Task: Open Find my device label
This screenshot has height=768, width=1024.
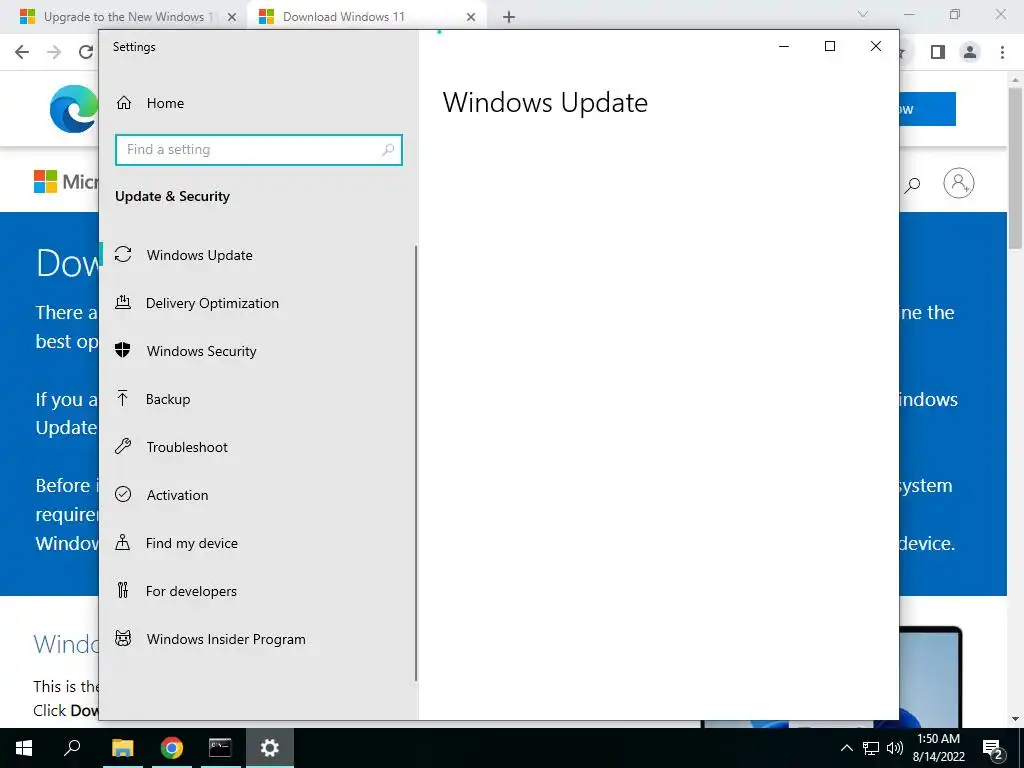Action: point(191,543)
